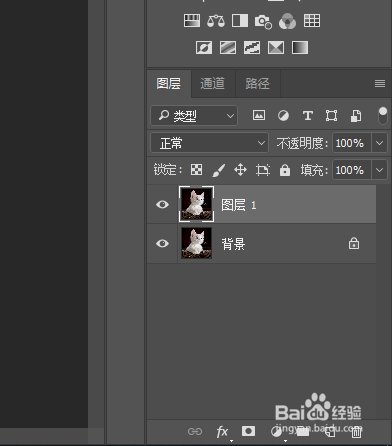Screen dimensions: 392x446
Task: Click the lock icon on 背景 layer
Action: click(354, 243)
